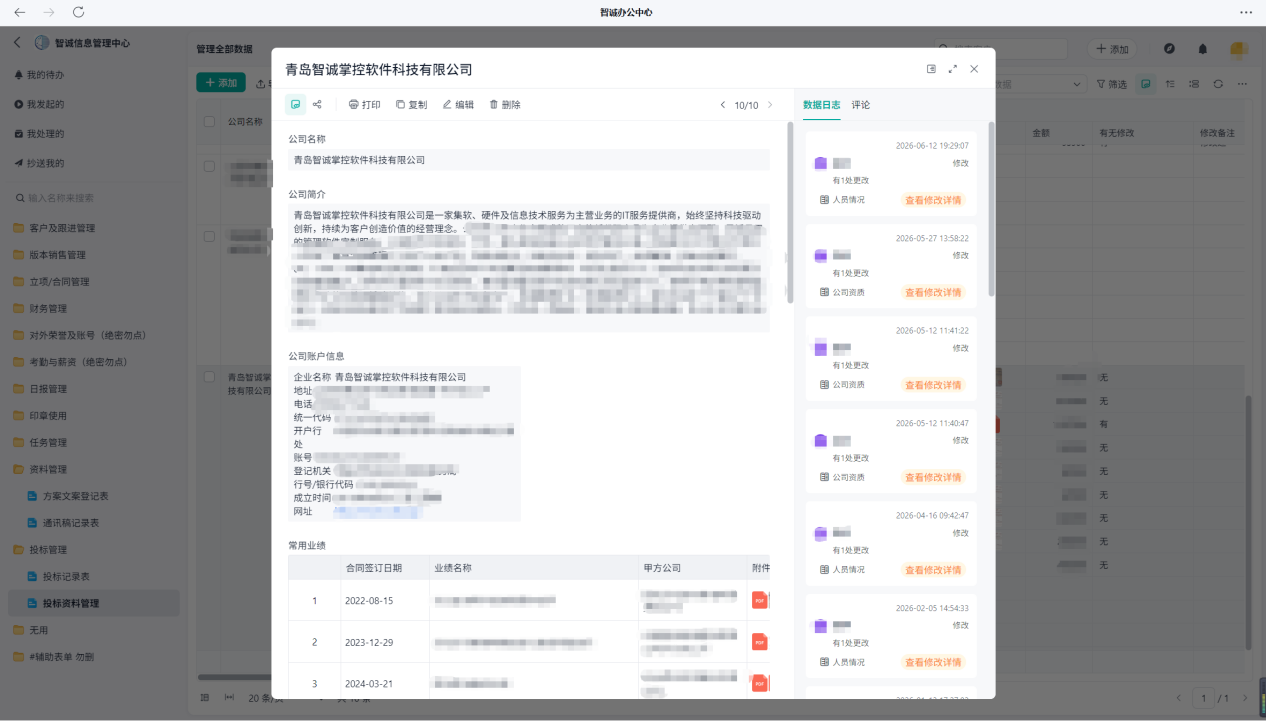Toggle the detail view icon in record toolbar
The width and height of the screenshot is (1266, 721).
coord(295,104)
